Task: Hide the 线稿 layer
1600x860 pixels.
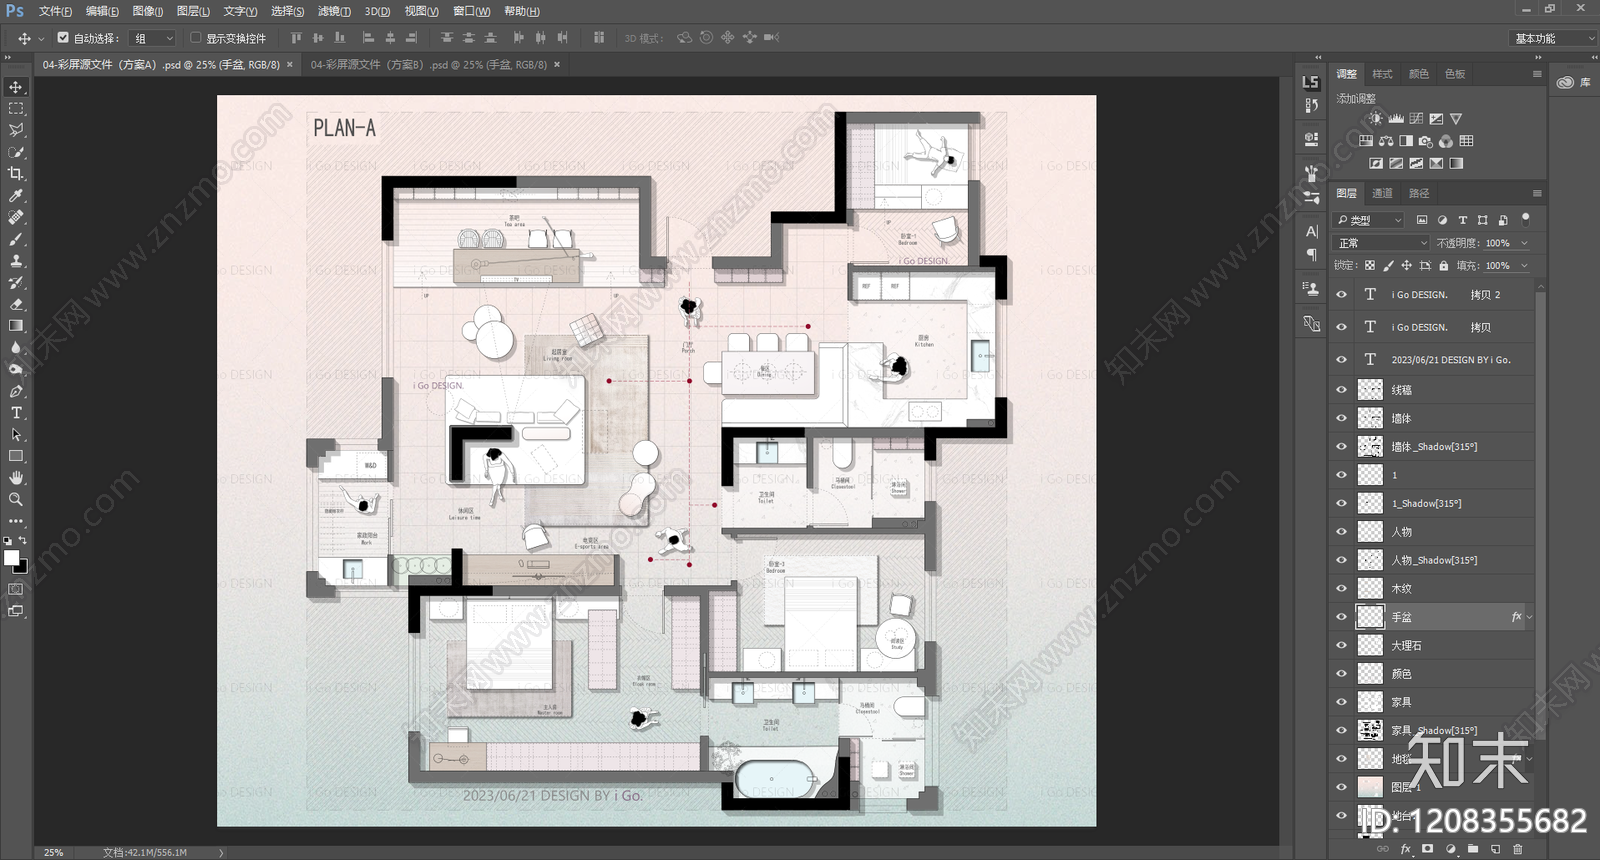Action: (x=1342, y=390)
